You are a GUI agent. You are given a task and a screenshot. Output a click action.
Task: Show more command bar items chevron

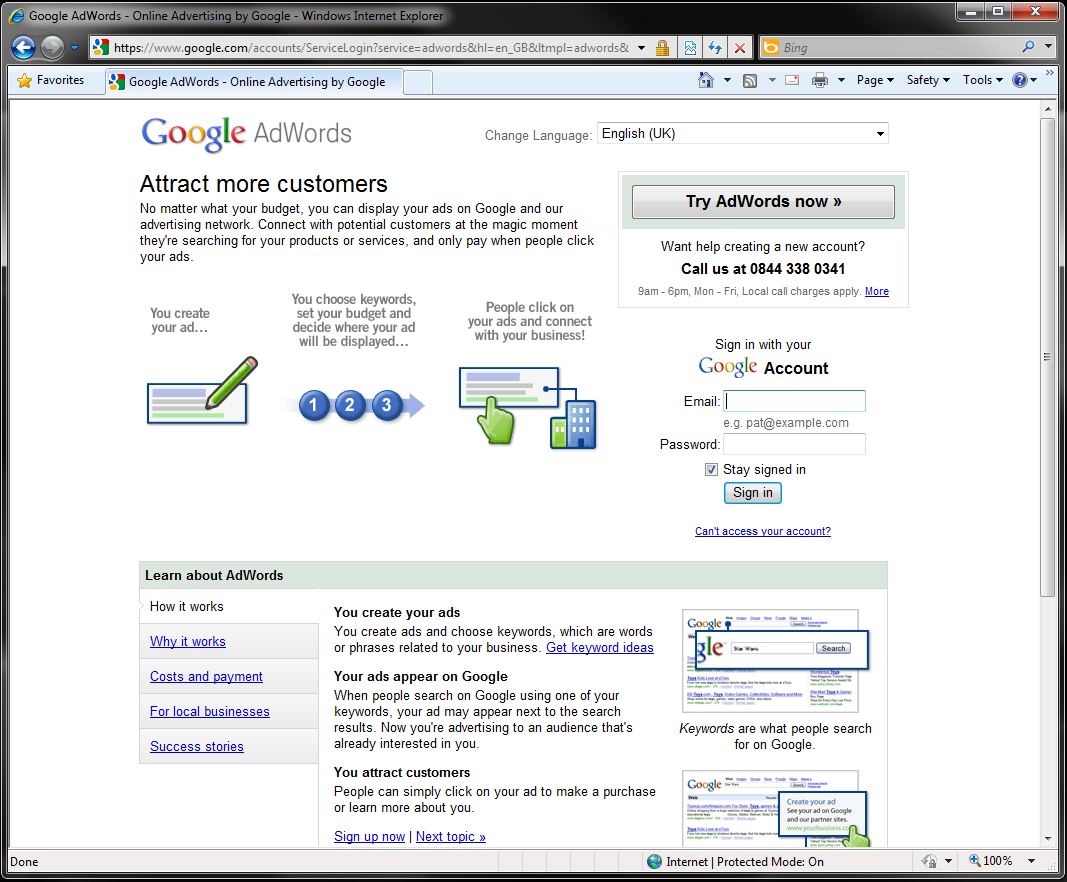pos(1049,72)
